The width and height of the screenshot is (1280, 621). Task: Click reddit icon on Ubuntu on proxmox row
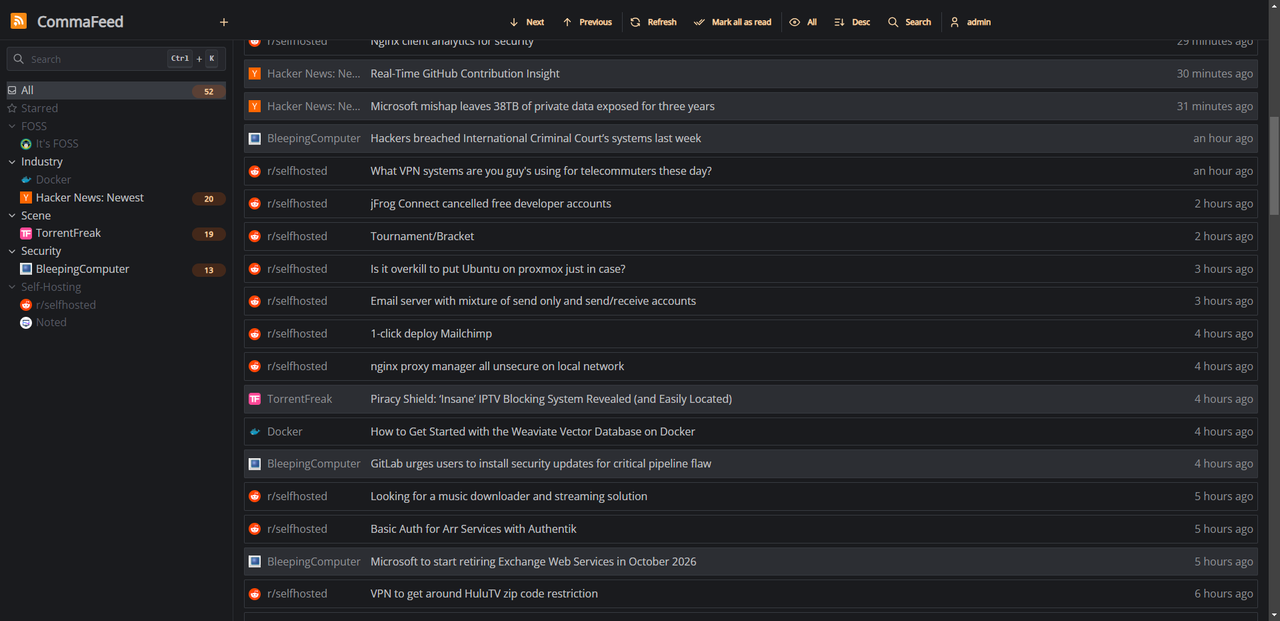[x=255, y=269]
